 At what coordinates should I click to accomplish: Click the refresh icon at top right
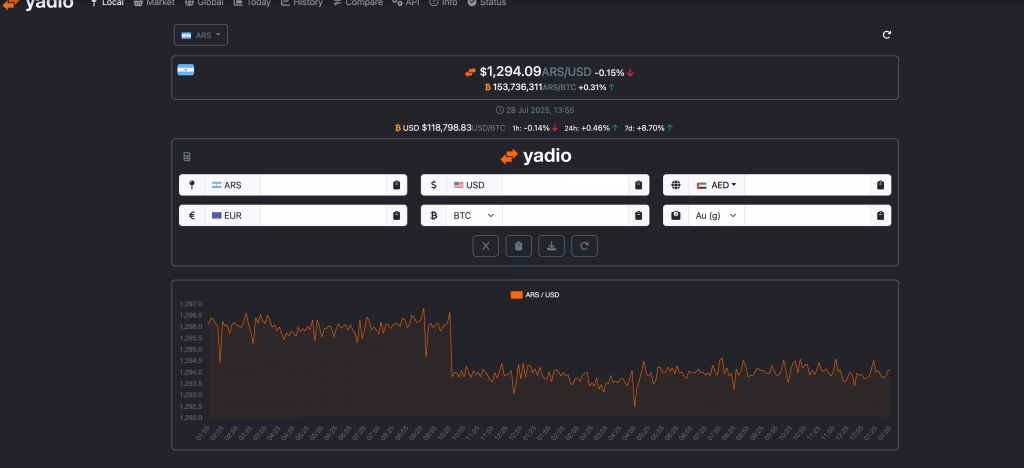886,35
